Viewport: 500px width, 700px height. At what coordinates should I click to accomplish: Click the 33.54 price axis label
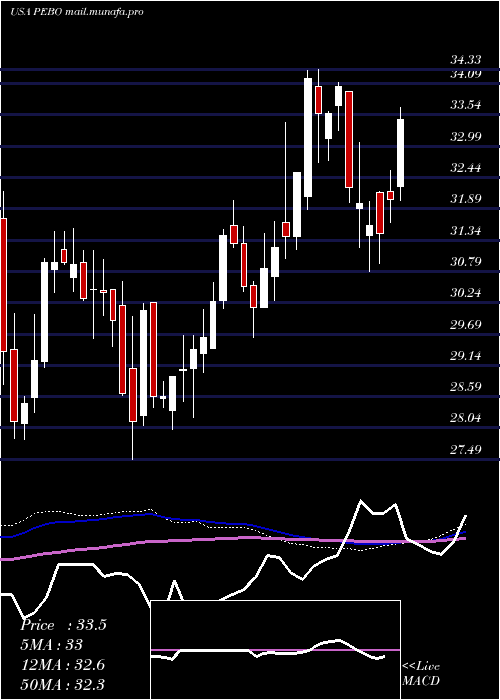point(465,105)
